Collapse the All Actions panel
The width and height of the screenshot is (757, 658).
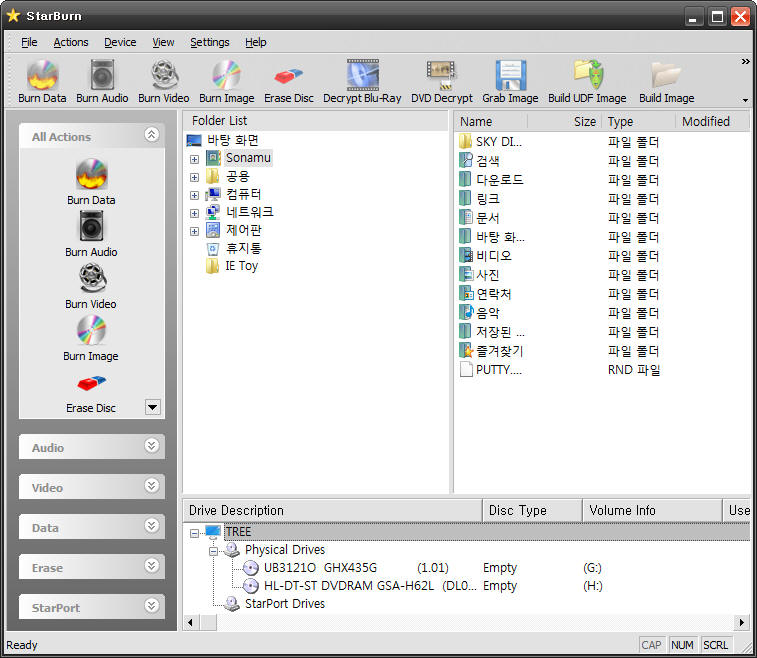(x=152, y=135)
